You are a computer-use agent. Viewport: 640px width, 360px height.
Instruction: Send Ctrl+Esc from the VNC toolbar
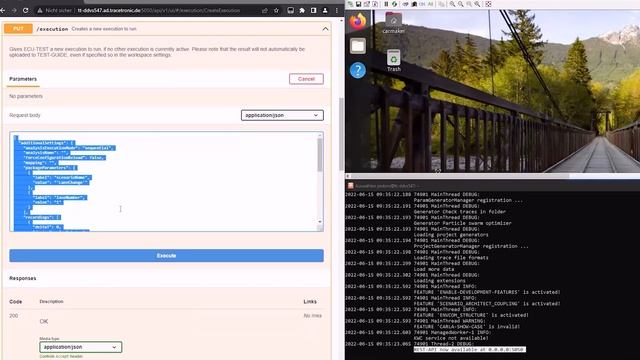(414, 4)
